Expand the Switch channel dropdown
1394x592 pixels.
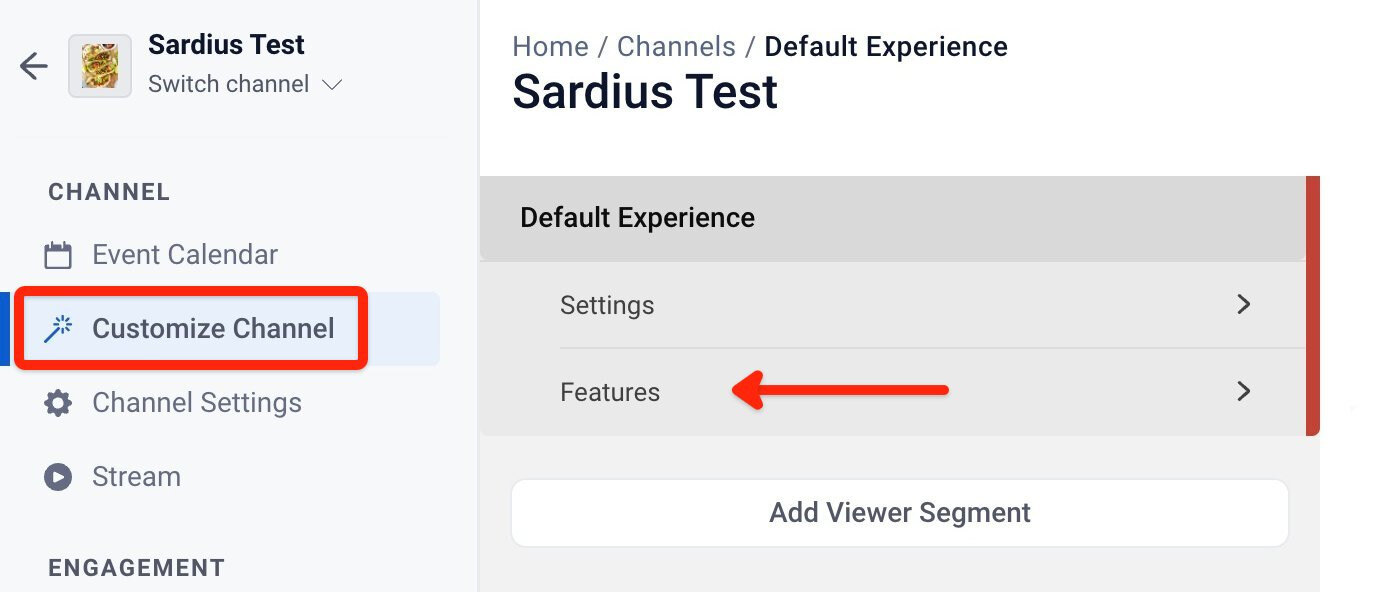coord(246,84)
